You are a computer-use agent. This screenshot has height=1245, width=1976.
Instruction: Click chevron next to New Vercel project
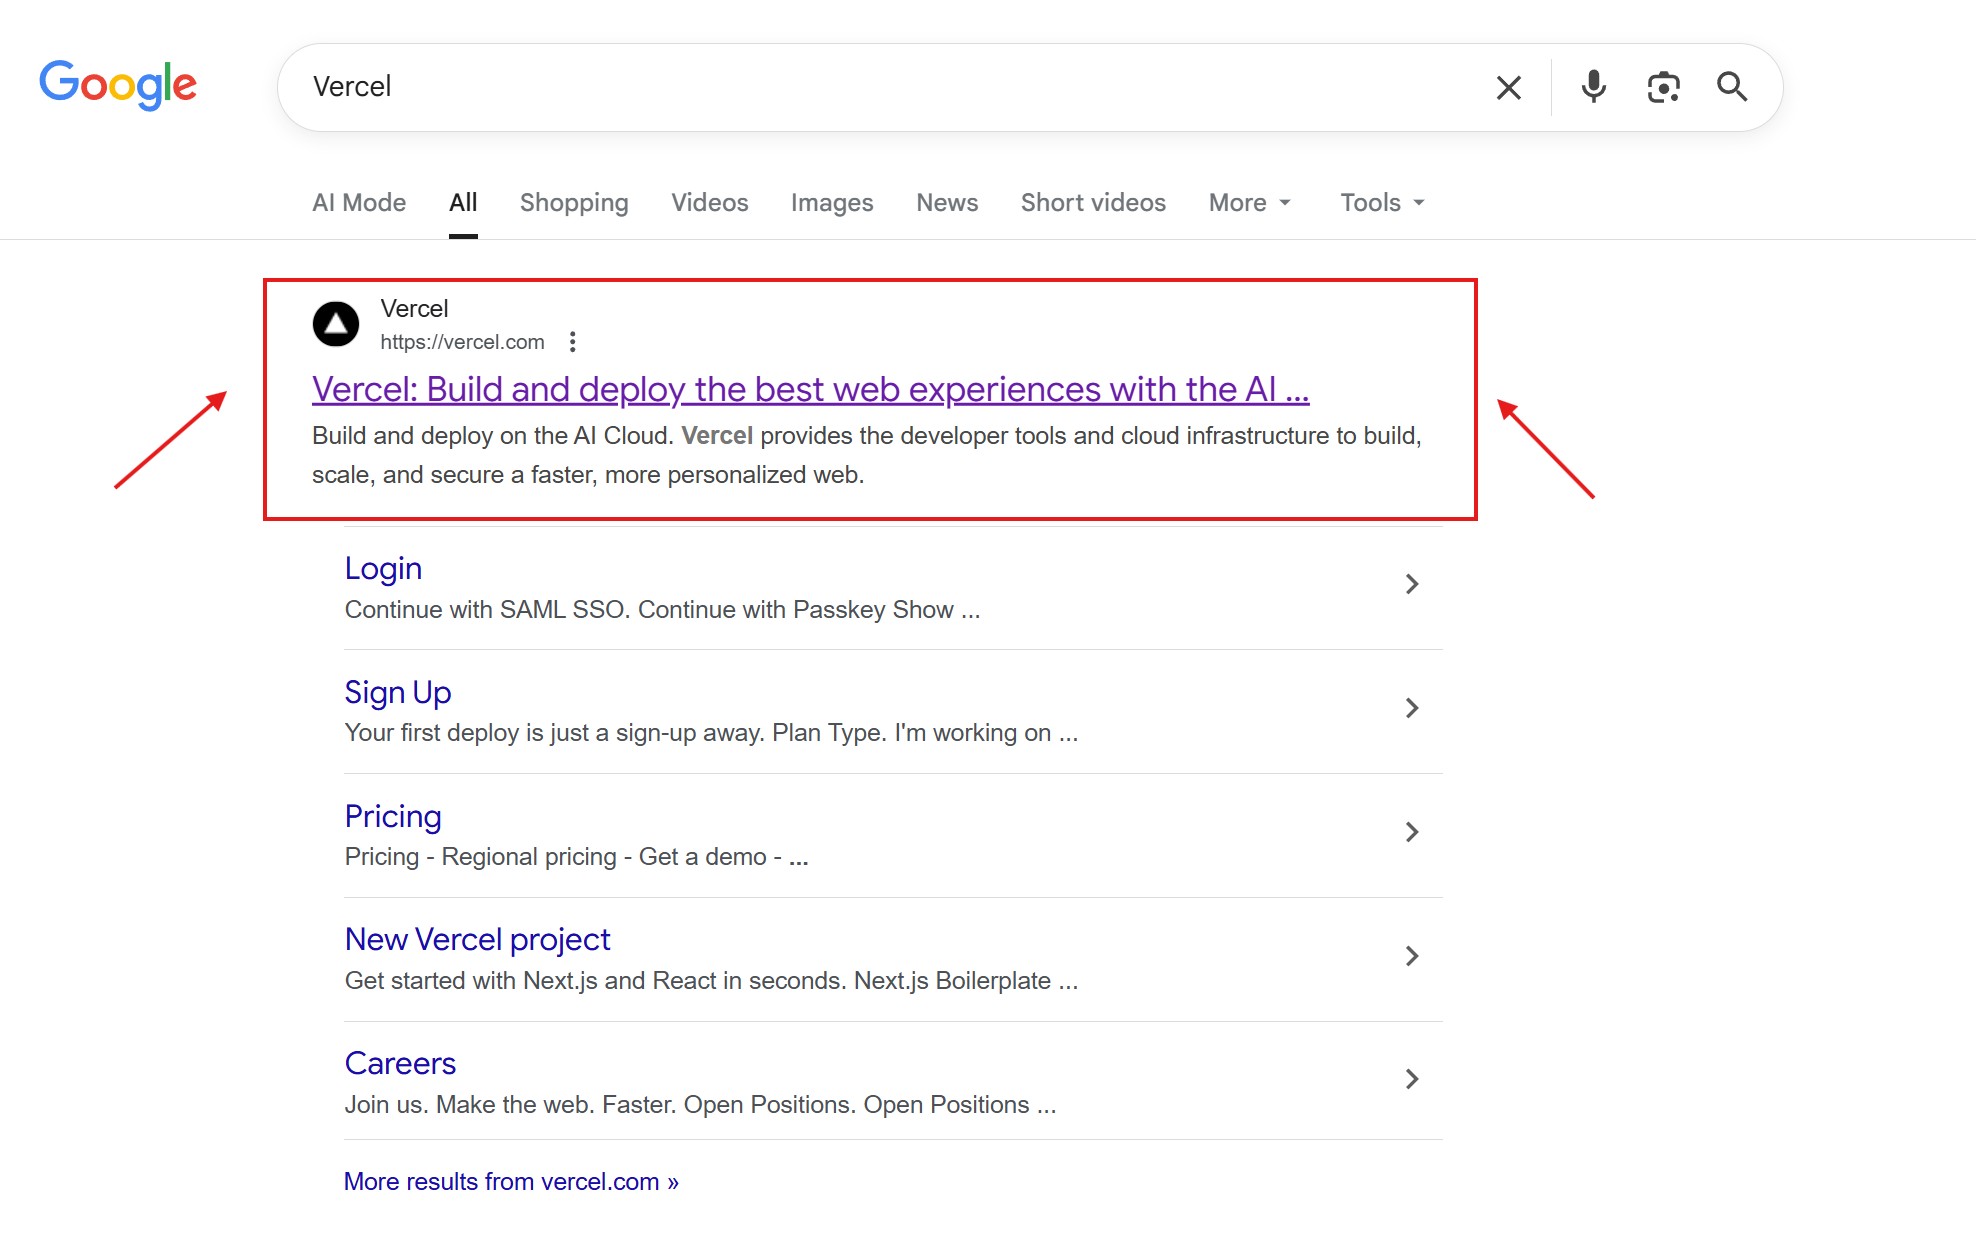click(x=1411, y=956)
